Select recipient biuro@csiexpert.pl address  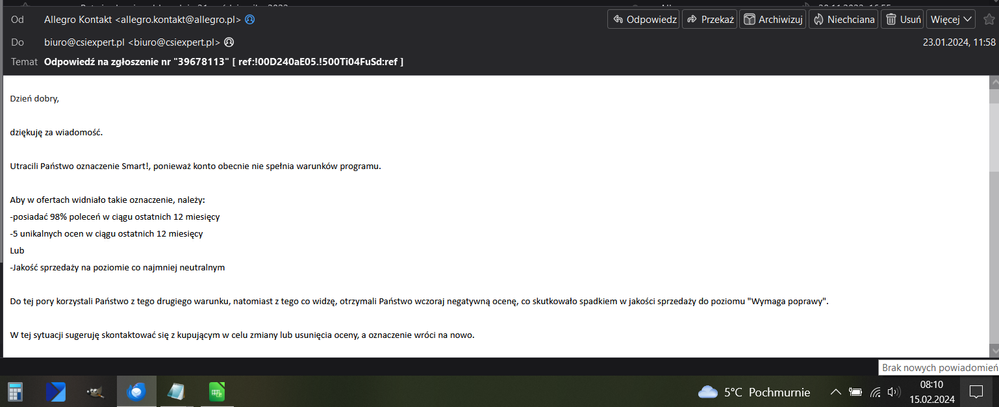tap(132, 43)
